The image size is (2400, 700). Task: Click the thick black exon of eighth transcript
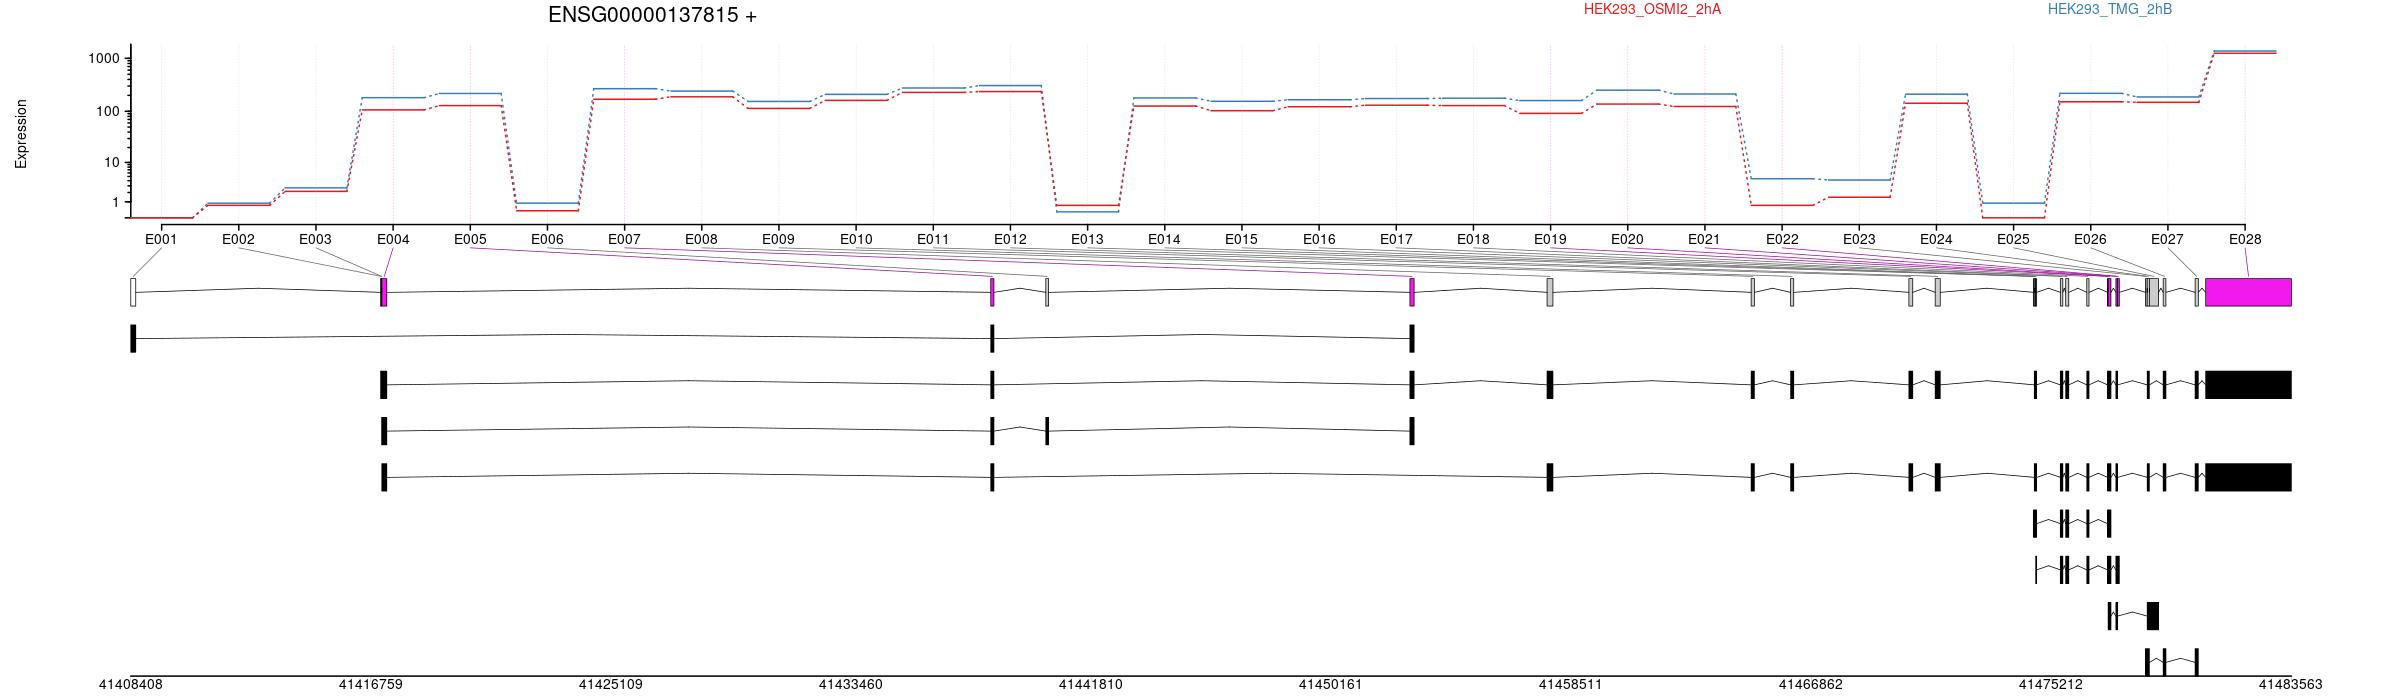click(x=2153, y=616)
